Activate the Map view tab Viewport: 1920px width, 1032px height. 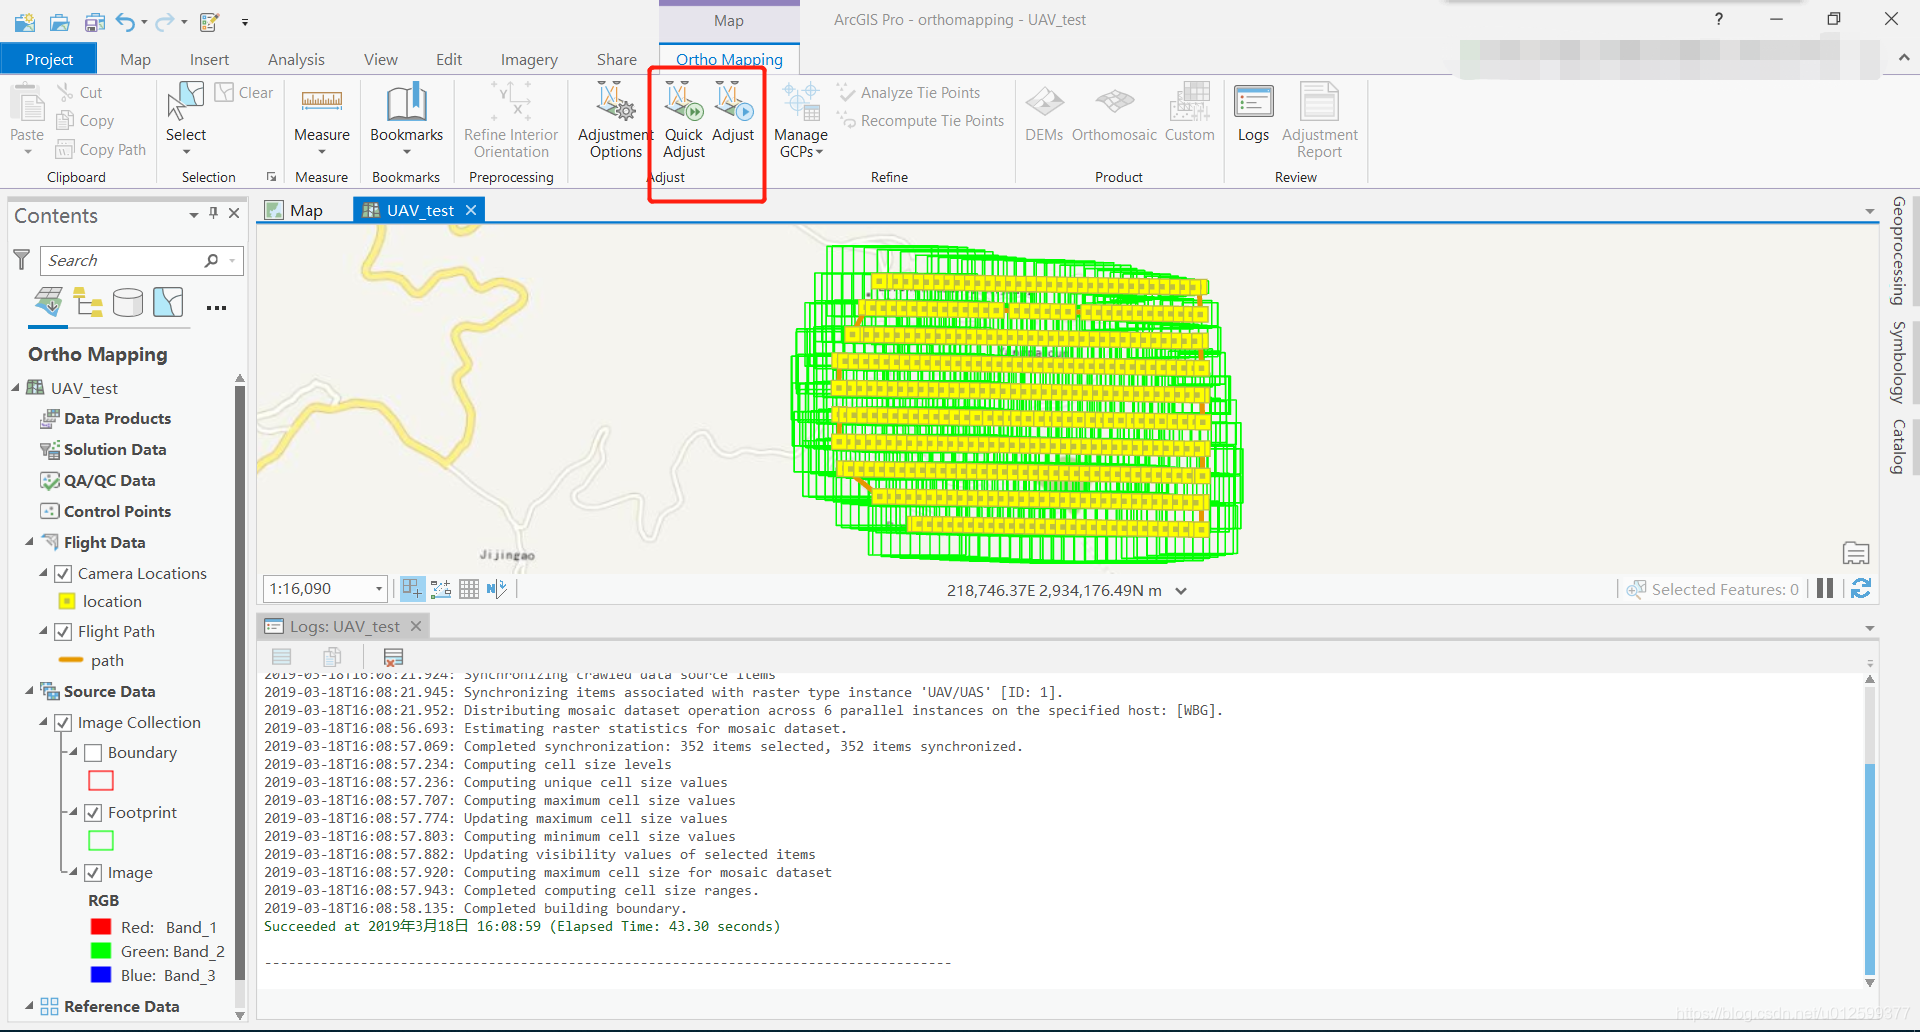click(x=294, y=210)
